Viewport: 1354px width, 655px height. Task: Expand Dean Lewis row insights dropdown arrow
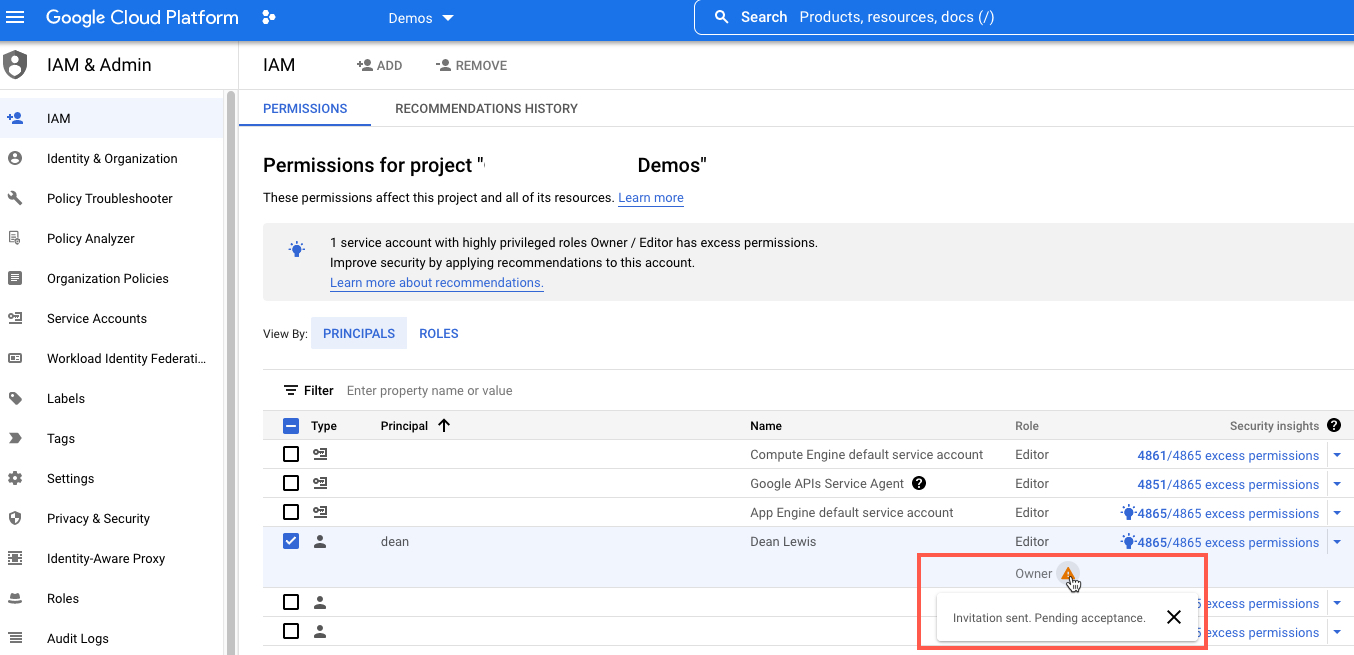(x=1337, y=542)
